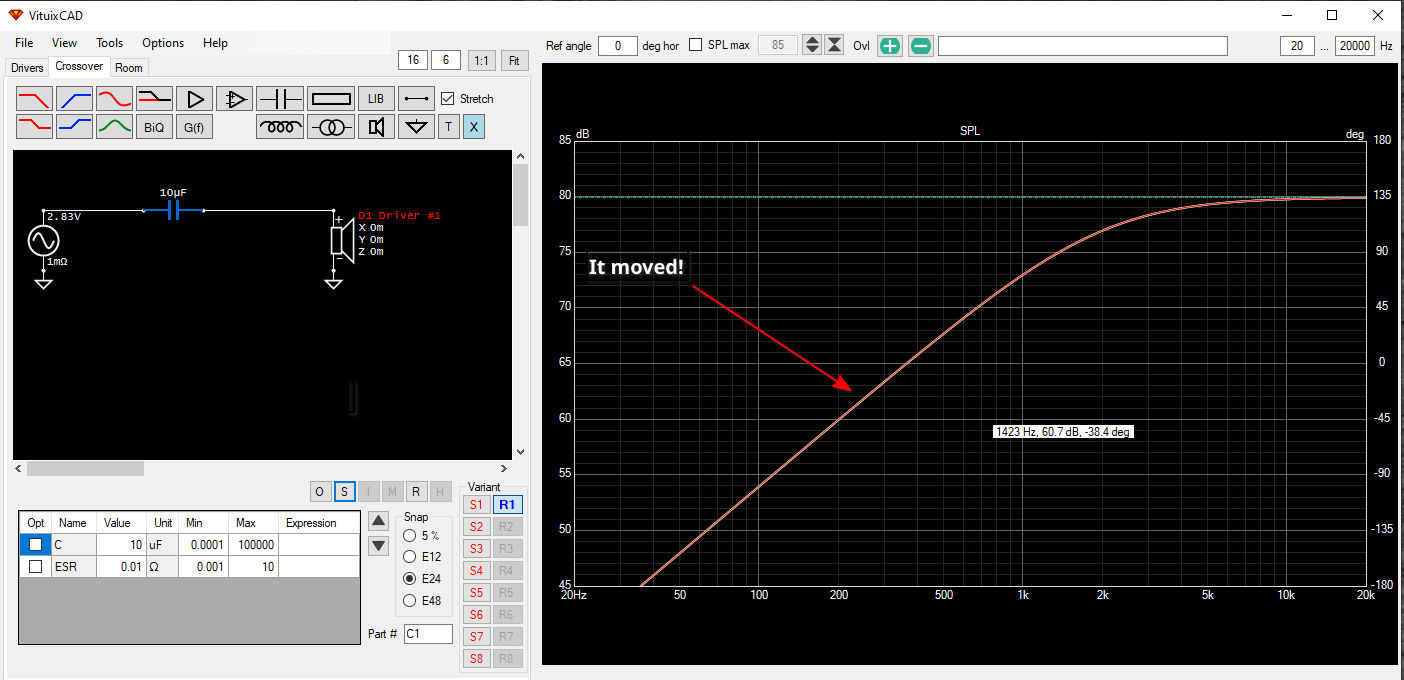This screenshot has width=1404, height=680.
Task: Open the Options menu
Action: 163,43
